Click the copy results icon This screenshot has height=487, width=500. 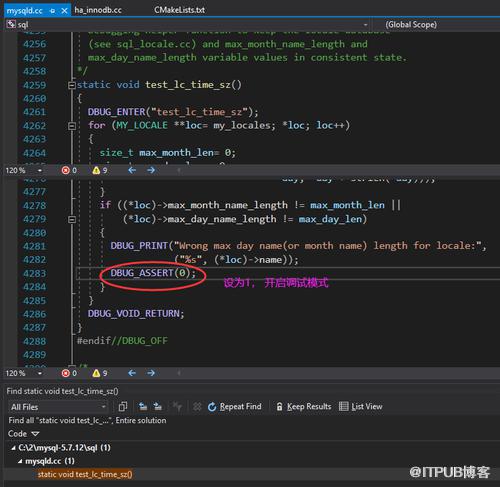tap(123, 407)
